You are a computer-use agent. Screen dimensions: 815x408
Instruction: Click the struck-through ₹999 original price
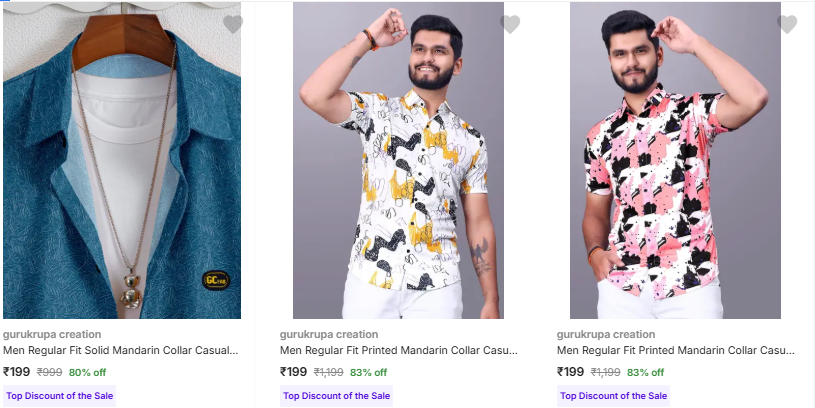tap(50, 373)
